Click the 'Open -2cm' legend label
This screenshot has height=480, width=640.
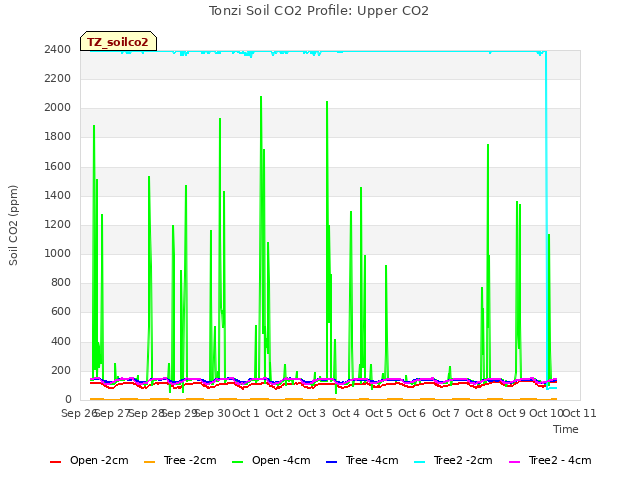pyautogui.click(x=99, y=460)
